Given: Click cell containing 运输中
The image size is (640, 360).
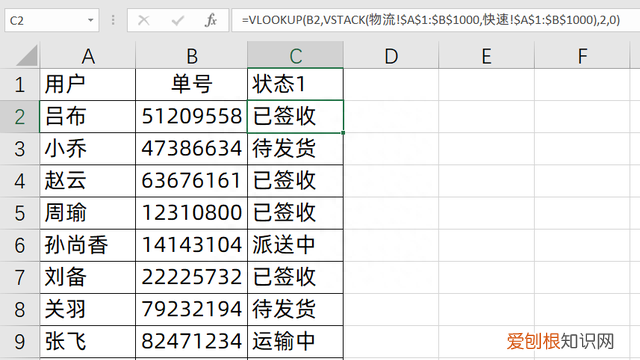Looking at the screenshot, I should [296, 342].
